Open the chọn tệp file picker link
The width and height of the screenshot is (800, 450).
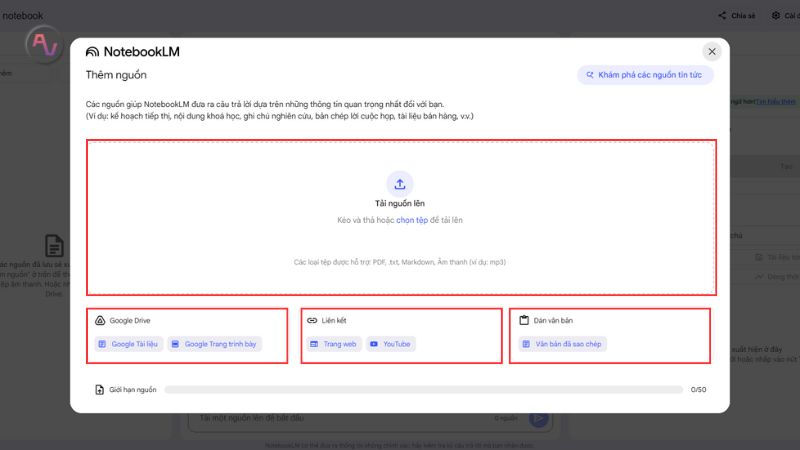(x=412, y=220)
